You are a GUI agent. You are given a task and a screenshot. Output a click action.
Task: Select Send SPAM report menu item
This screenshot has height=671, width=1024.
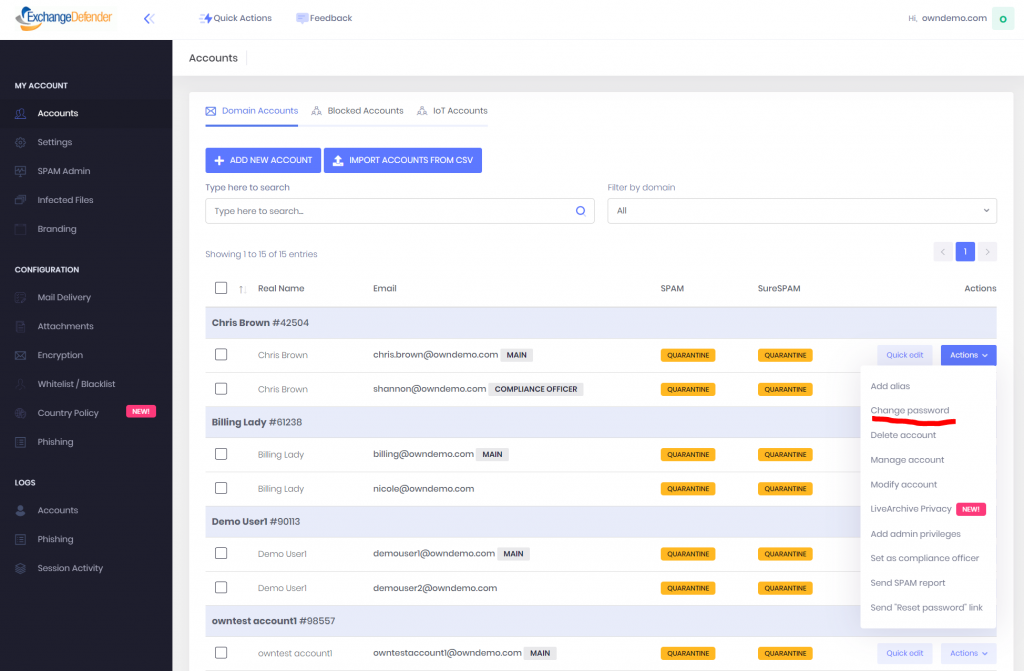pyautogui.click(x=908, y=583)
